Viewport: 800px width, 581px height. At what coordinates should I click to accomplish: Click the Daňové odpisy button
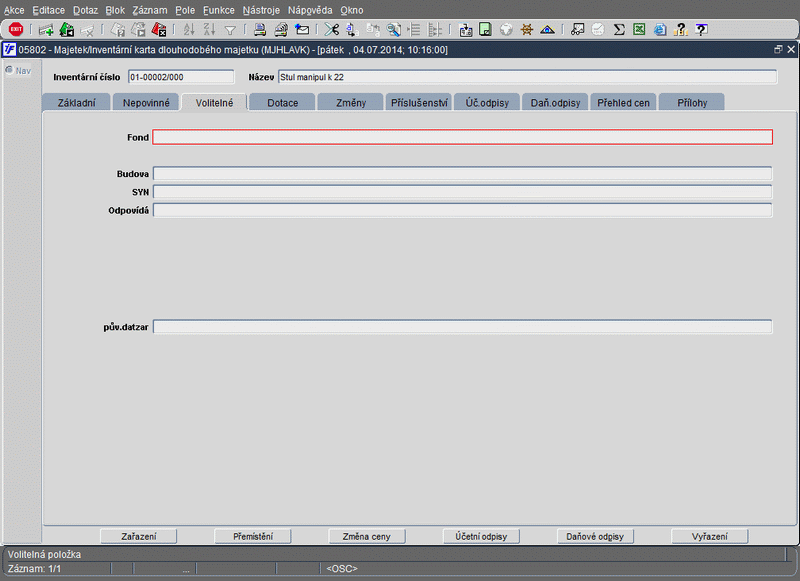click(595, 536)
